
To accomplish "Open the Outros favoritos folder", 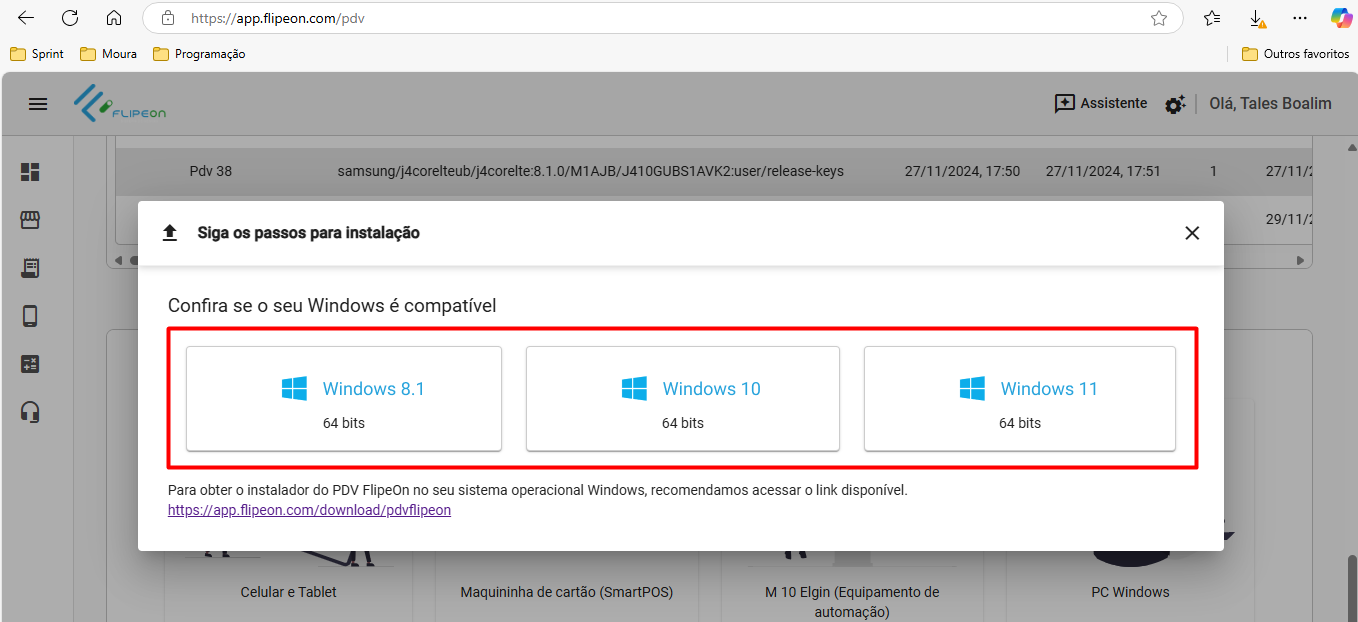I will (1295, 54).
